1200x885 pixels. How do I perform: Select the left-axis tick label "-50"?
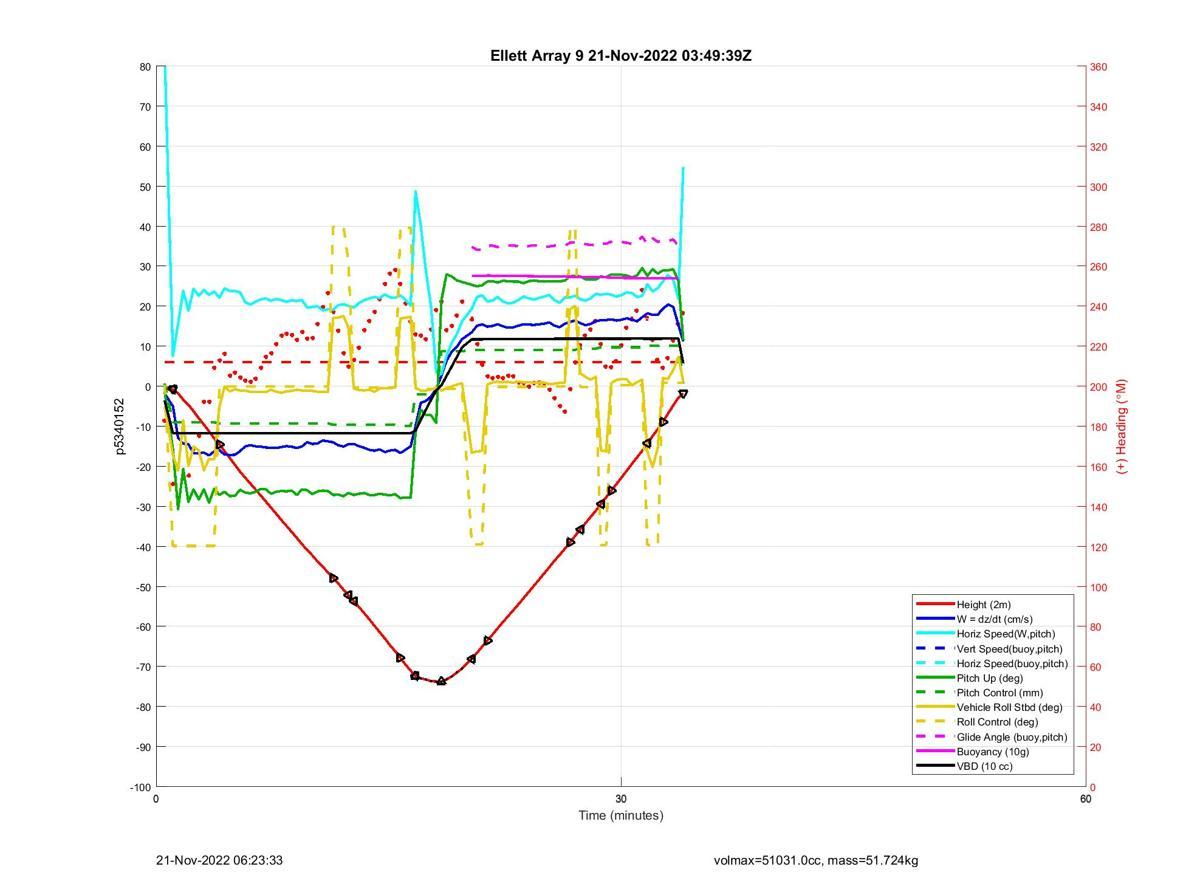(x=143, y=587)
